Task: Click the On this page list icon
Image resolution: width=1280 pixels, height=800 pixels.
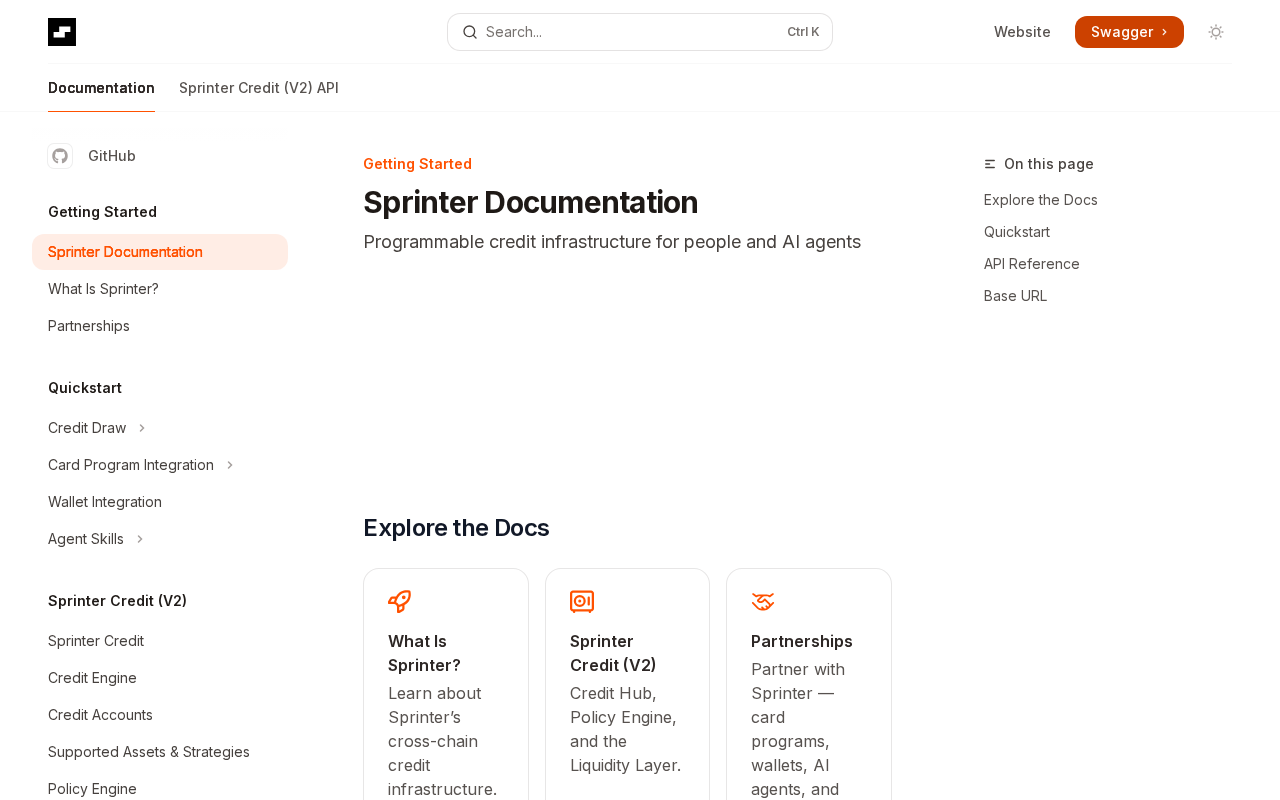Action: tap(990, 164)
